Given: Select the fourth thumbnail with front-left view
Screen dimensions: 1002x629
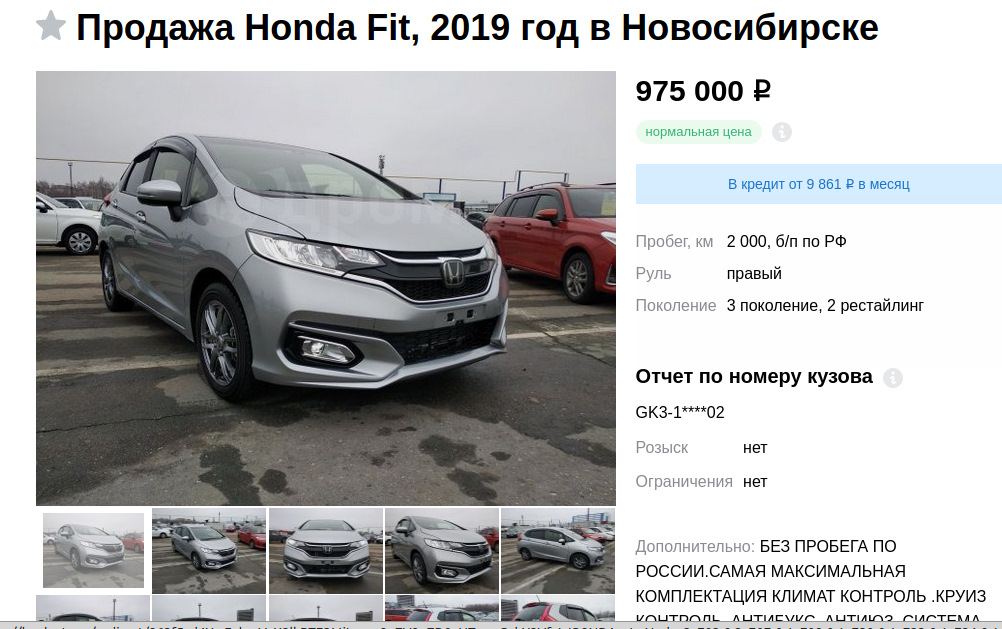Looking at the screenshot, I should pyautogui.click(x=442, y=550).
